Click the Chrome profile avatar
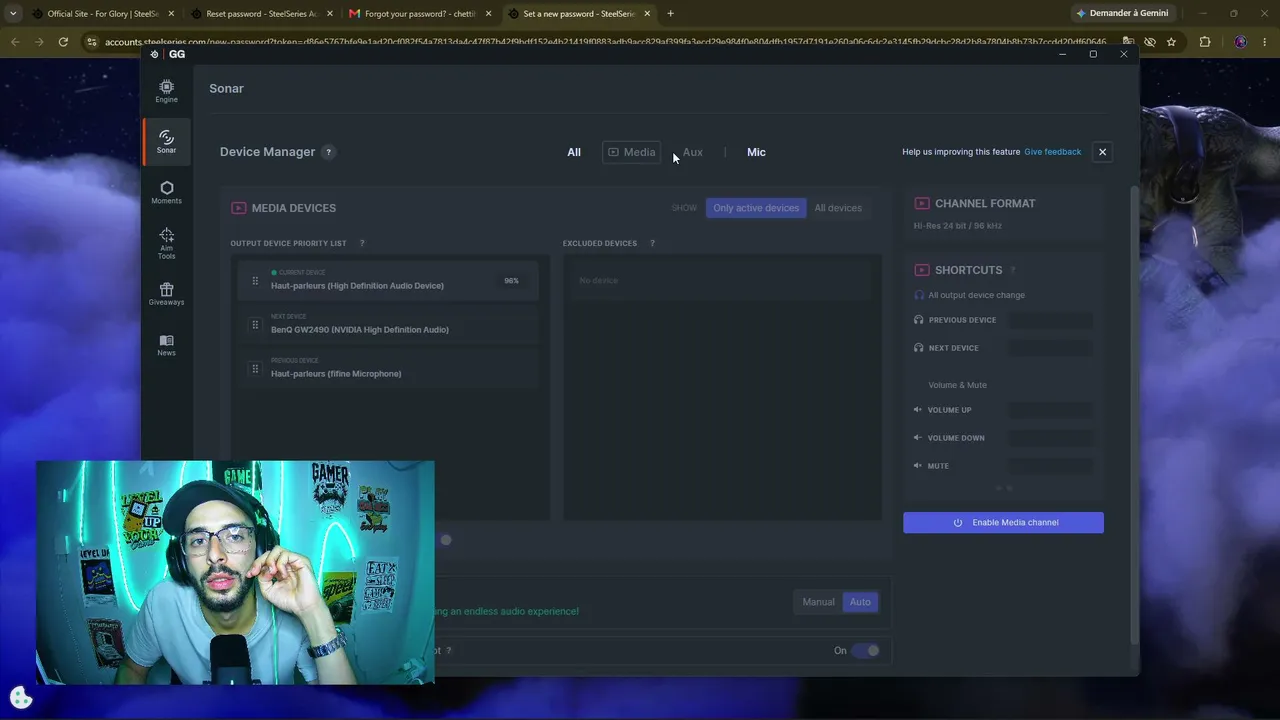The height and width of the screenshot is (720, 1280). 1240,42
